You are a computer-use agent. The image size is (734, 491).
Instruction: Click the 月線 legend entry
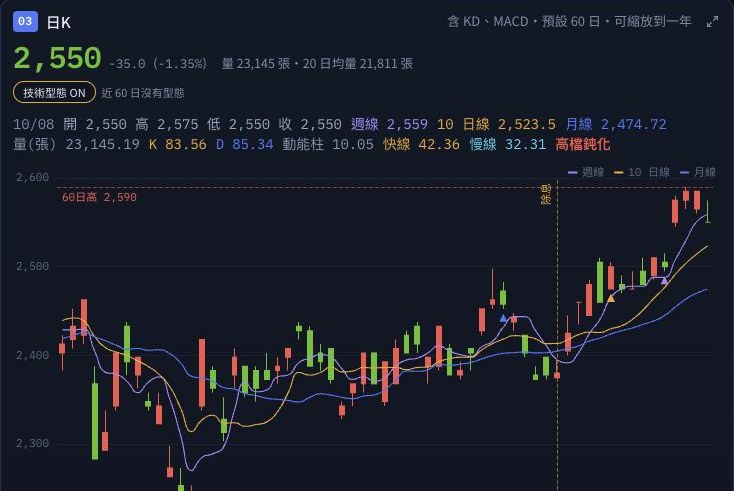tap(698, 172)
